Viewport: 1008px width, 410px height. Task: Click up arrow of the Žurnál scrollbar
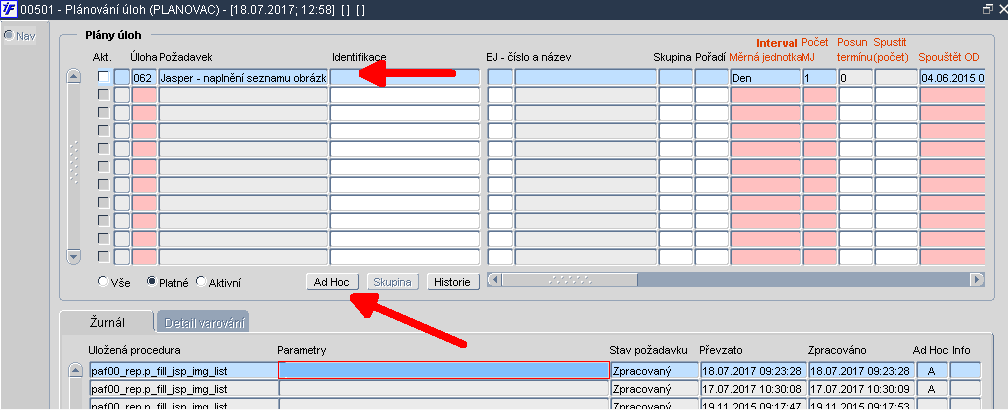pos(76,371)
